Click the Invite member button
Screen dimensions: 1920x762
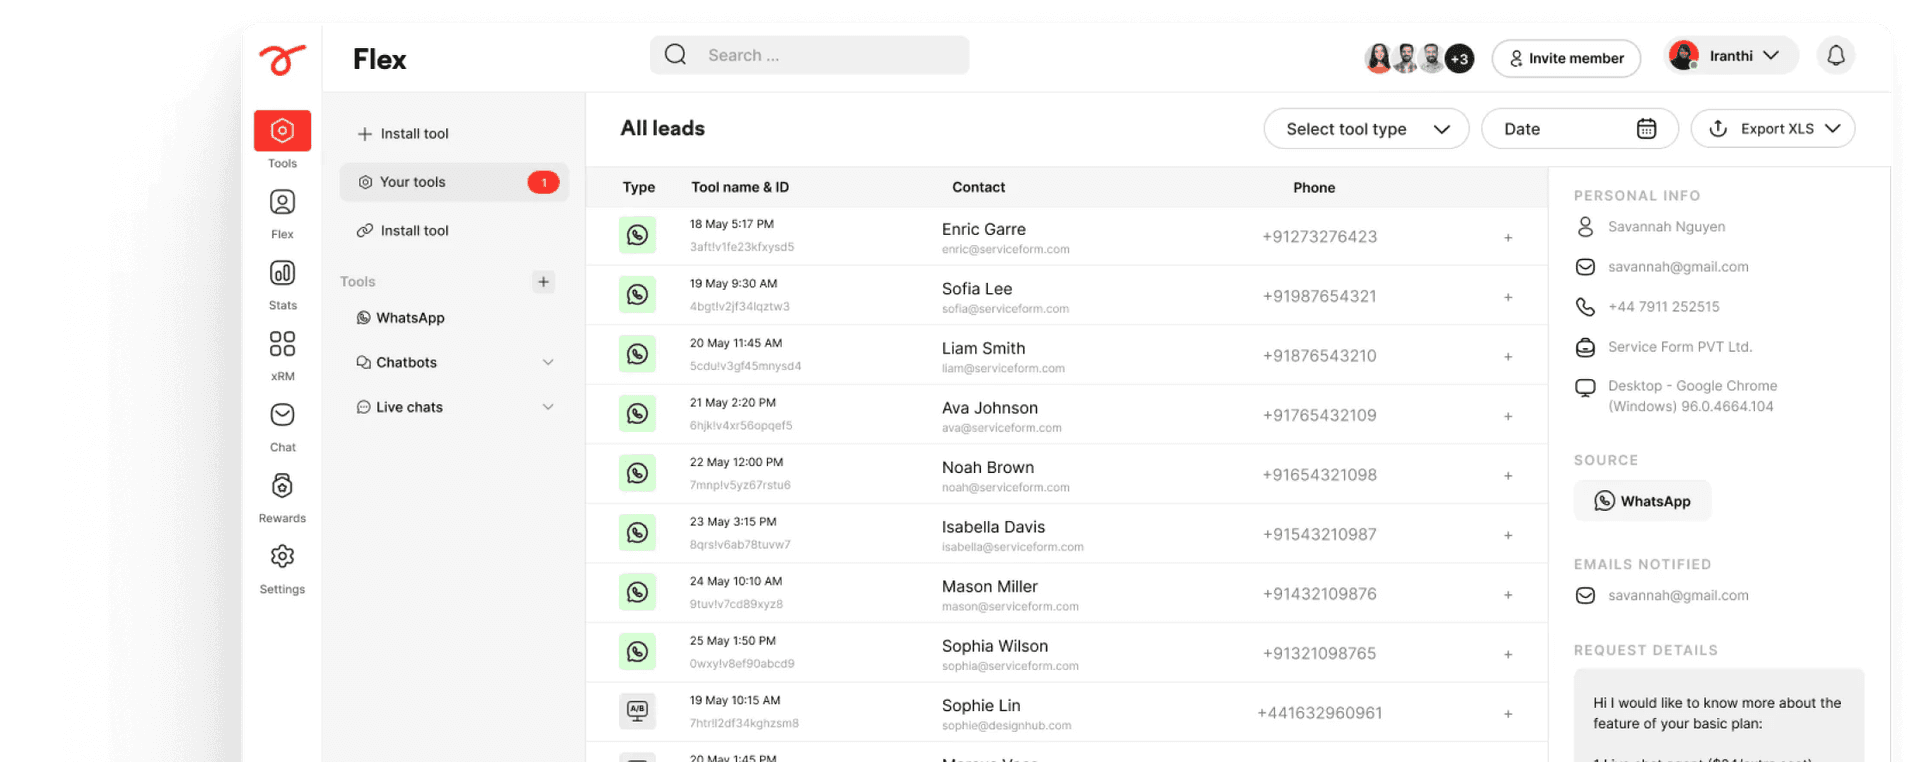tap(1565, 59)
